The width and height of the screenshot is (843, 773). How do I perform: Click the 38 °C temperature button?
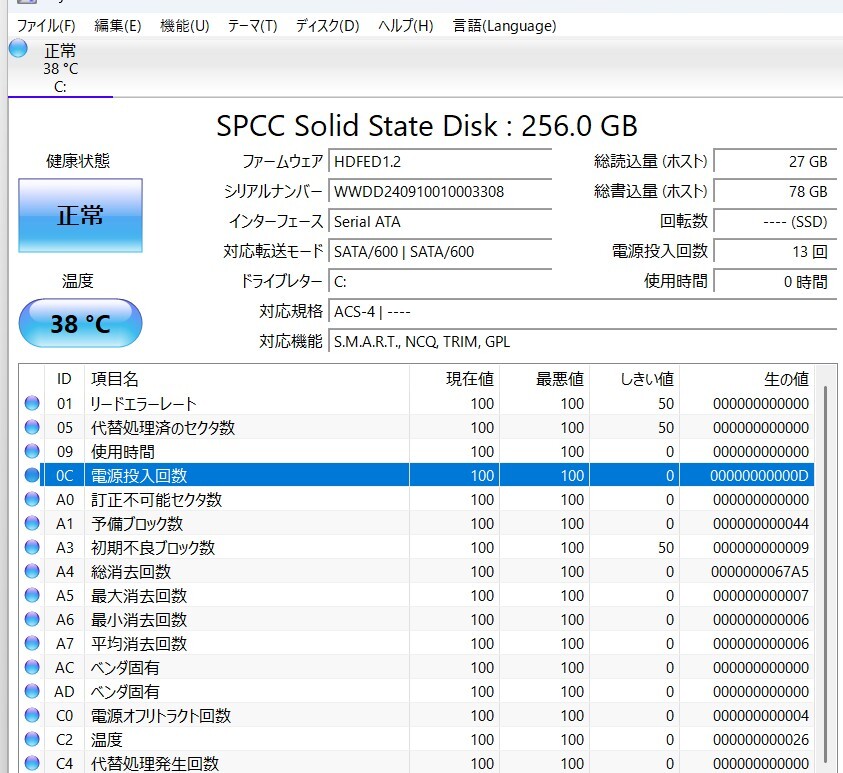pos(81,323)
